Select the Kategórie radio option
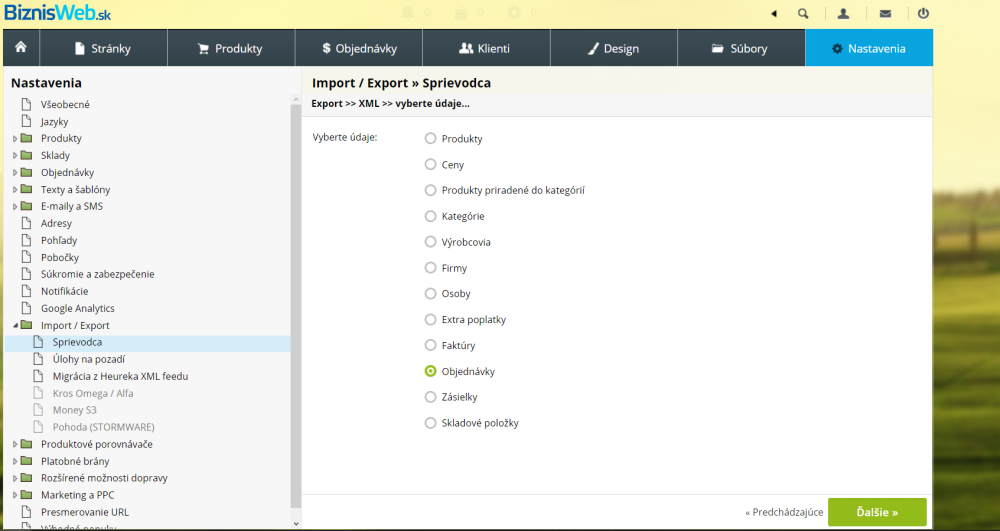 coord(430,216)
